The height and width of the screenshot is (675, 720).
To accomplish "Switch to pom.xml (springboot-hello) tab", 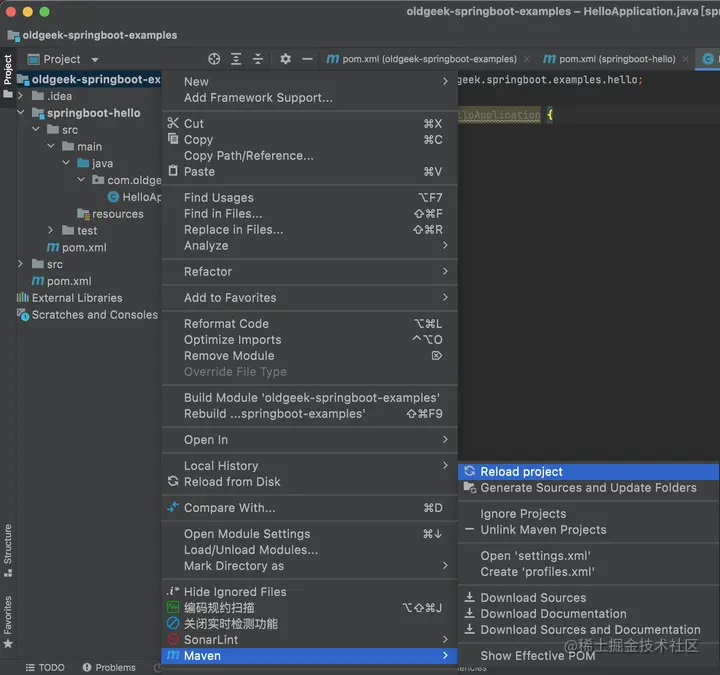I will pyautogui.click(x=609, y=59).
